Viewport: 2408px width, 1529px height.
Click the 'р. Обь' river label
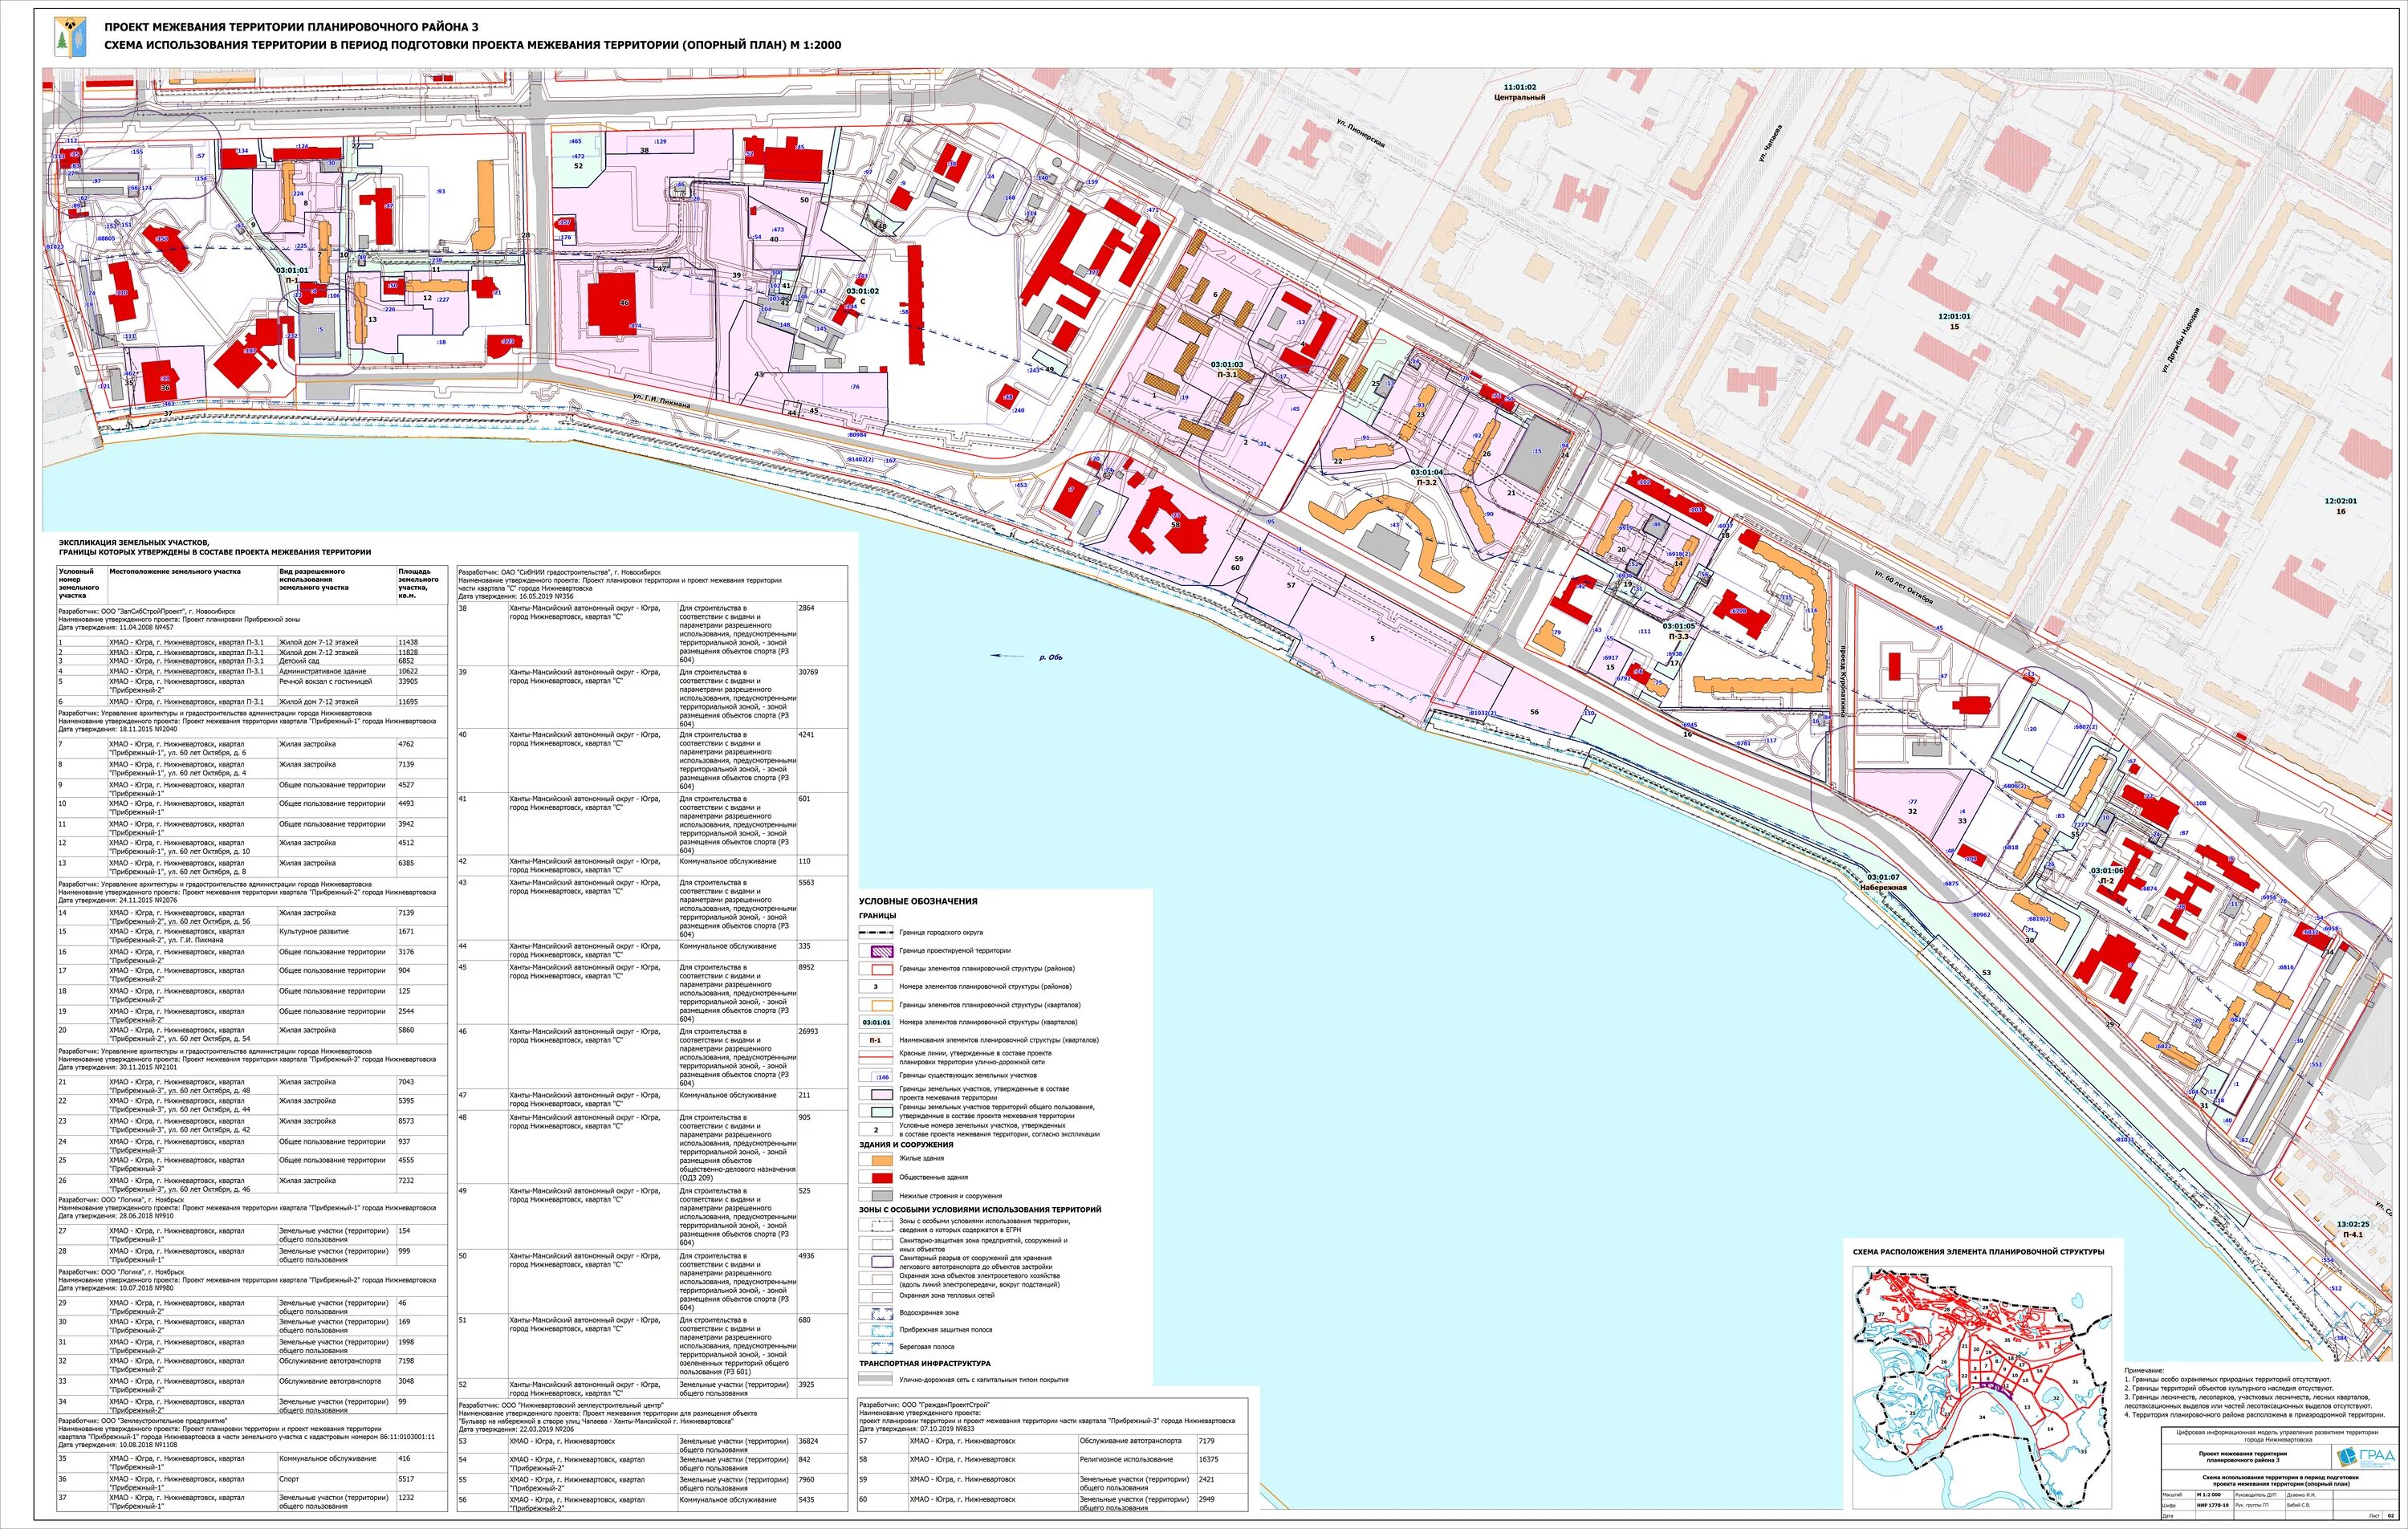pyautogui.click(x=1050, y=657)
